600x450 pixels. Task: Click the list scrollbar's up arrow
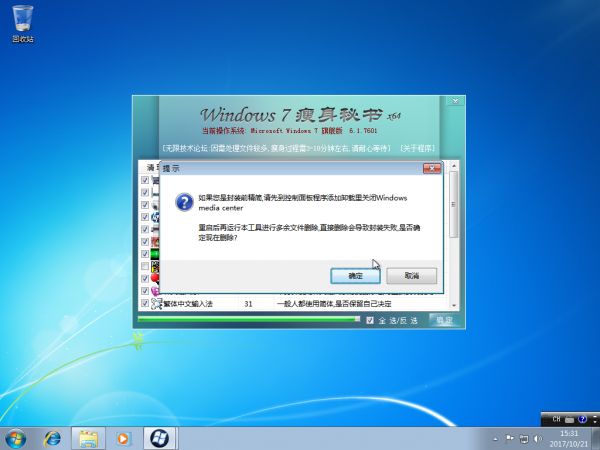coord(454,166)
